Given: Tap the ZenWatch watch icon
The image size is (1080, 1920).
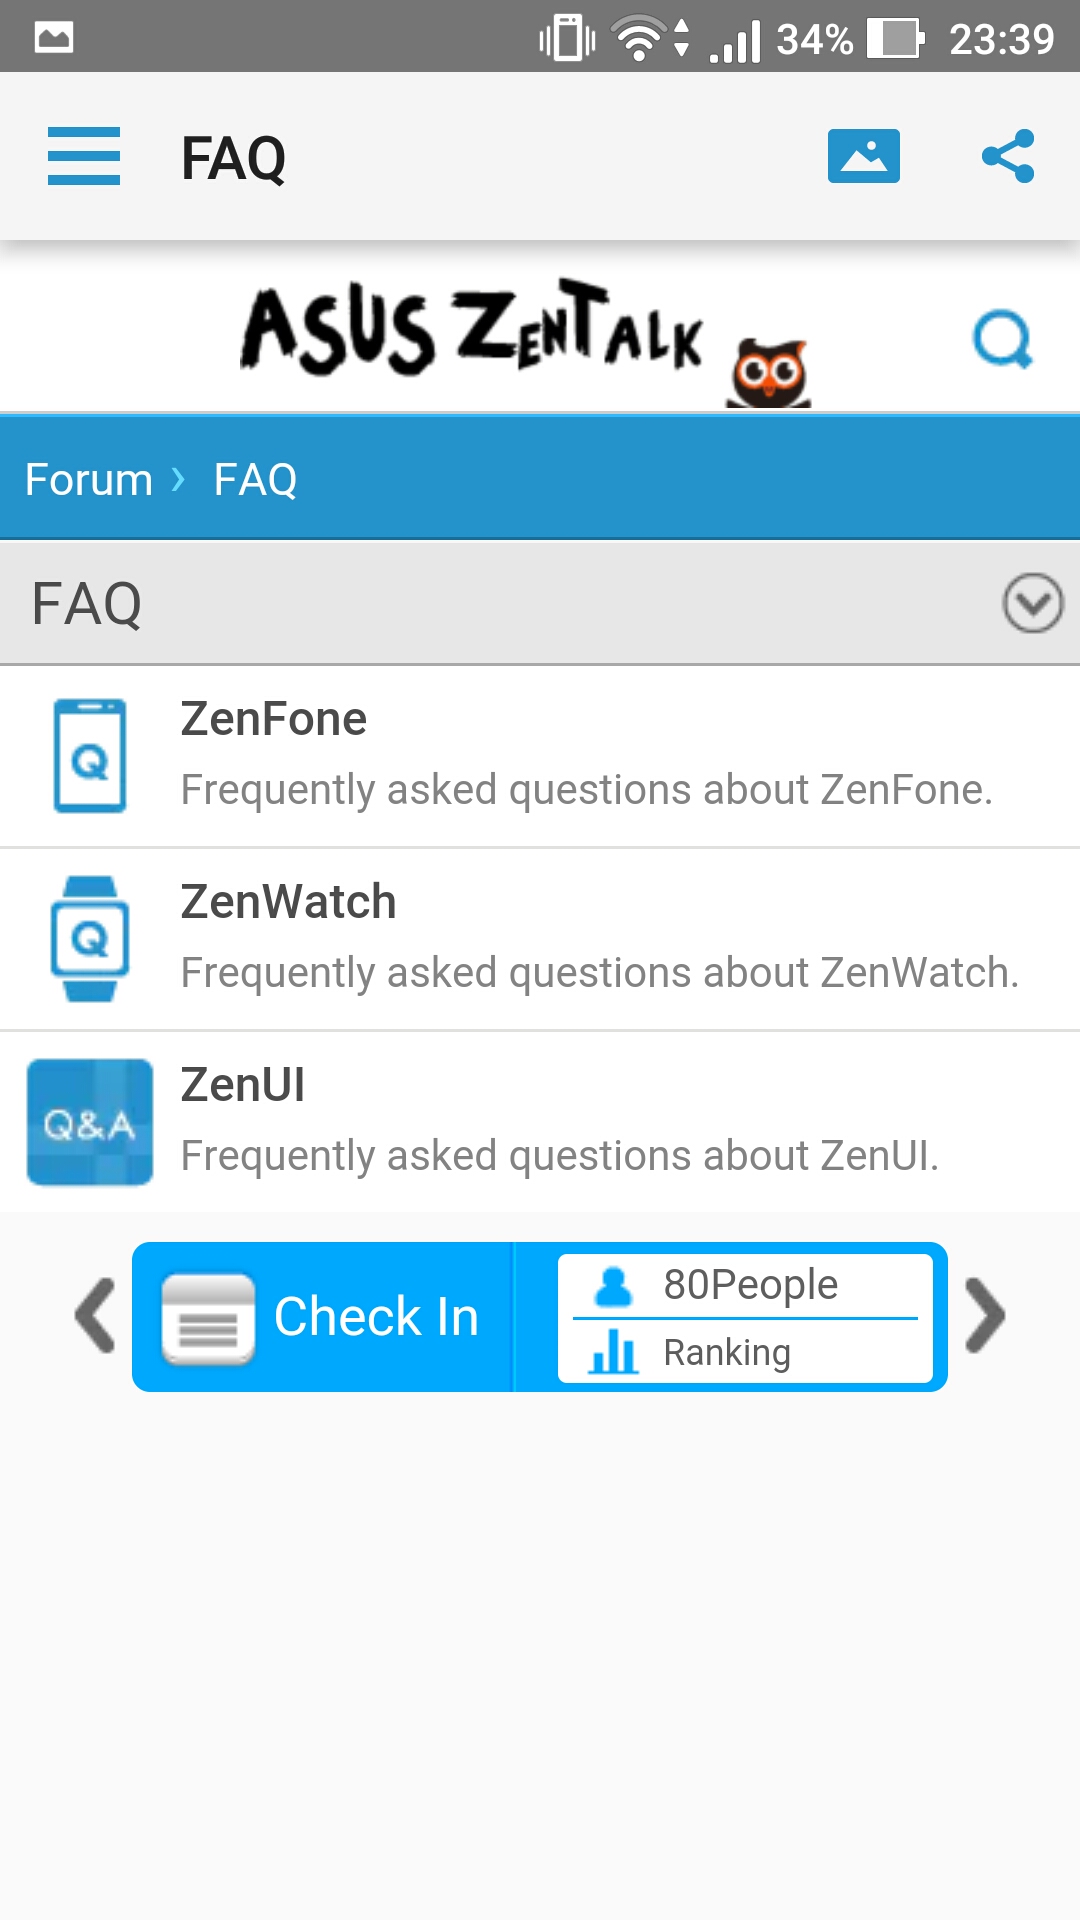Looking at the screenshot, I should click(90, 939).
